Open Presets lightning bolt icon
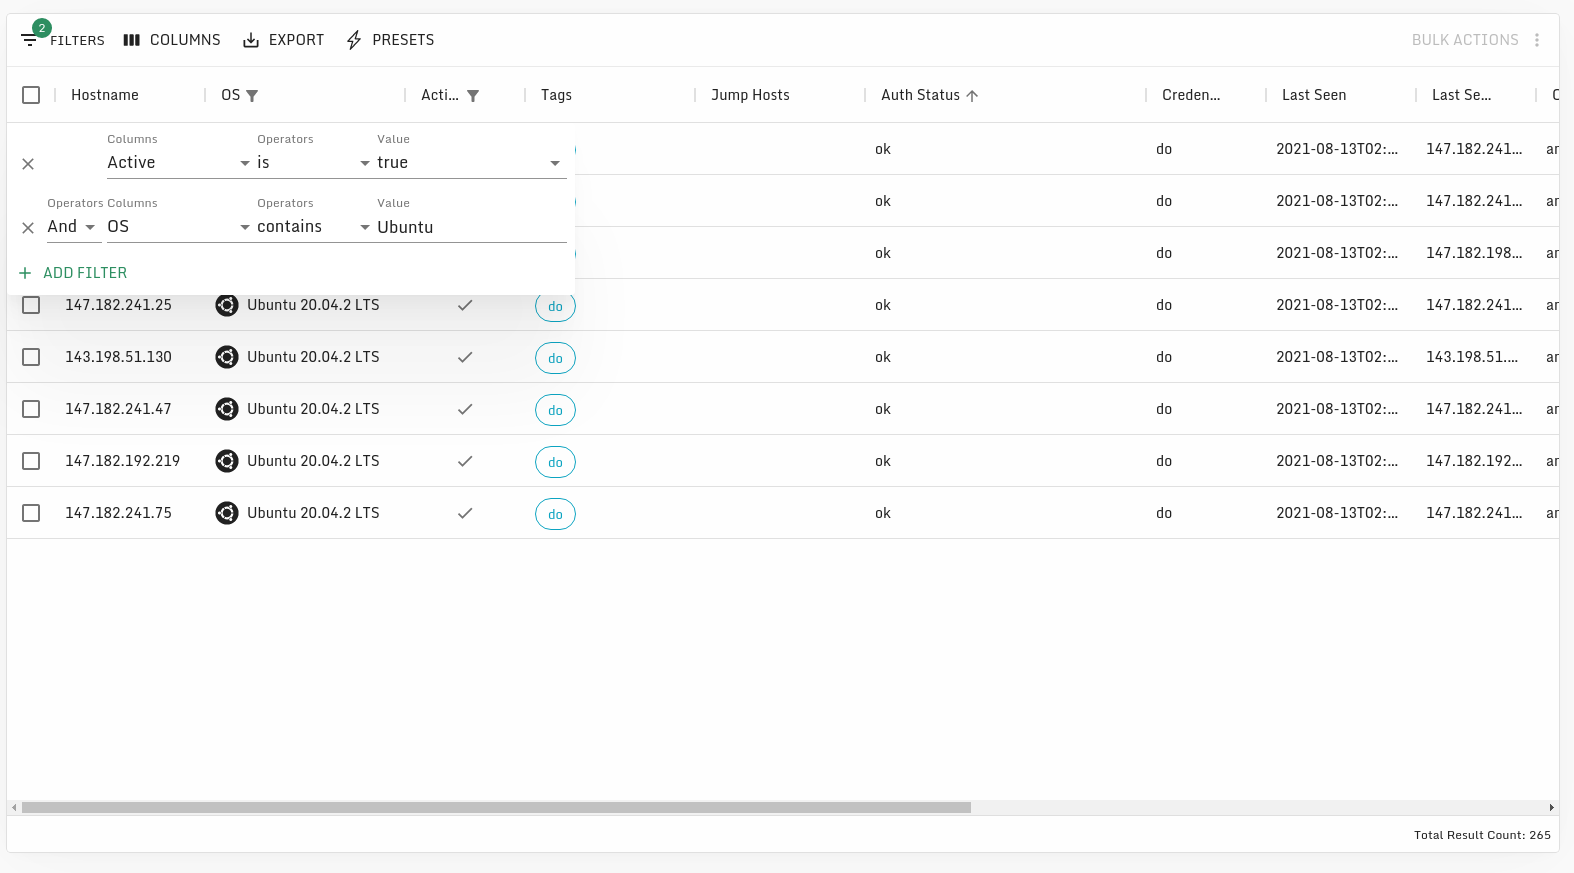Screen dimensions: 1574x873 click(354, 40)
